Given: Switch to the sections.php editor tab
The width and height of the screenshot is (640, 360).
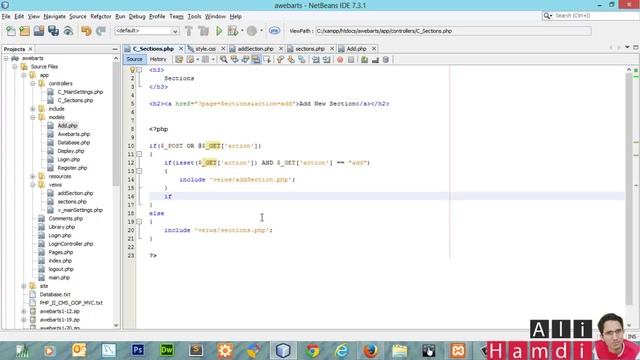Looking at the screenshot, I should (x=310, y=49).
